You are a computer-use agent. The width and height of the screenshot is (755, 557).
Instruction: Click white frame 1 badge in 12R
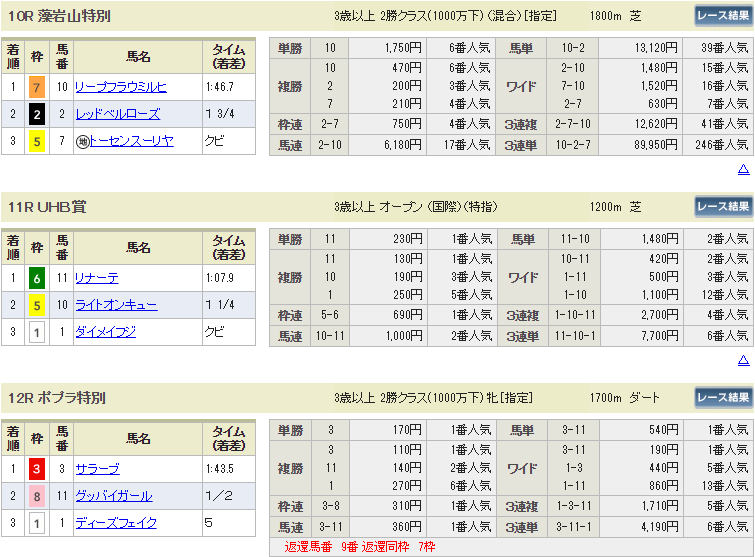[x=37, y=523]
